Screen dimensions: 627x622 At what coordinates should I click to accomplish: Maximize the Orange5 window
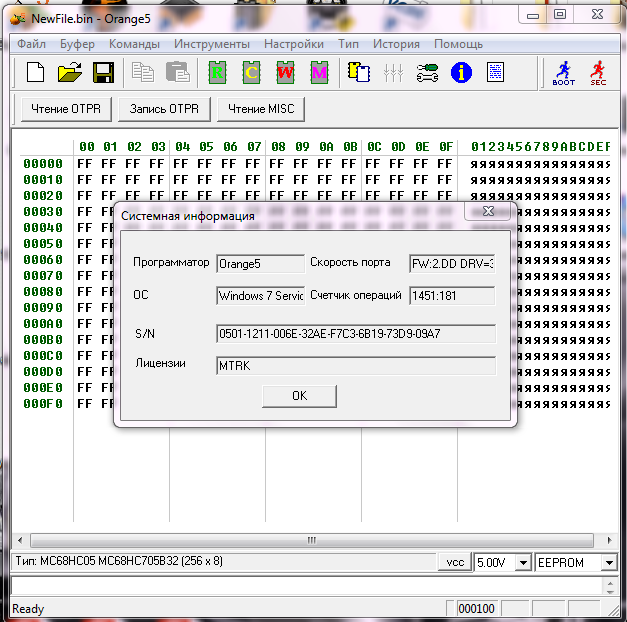(560, 15)
